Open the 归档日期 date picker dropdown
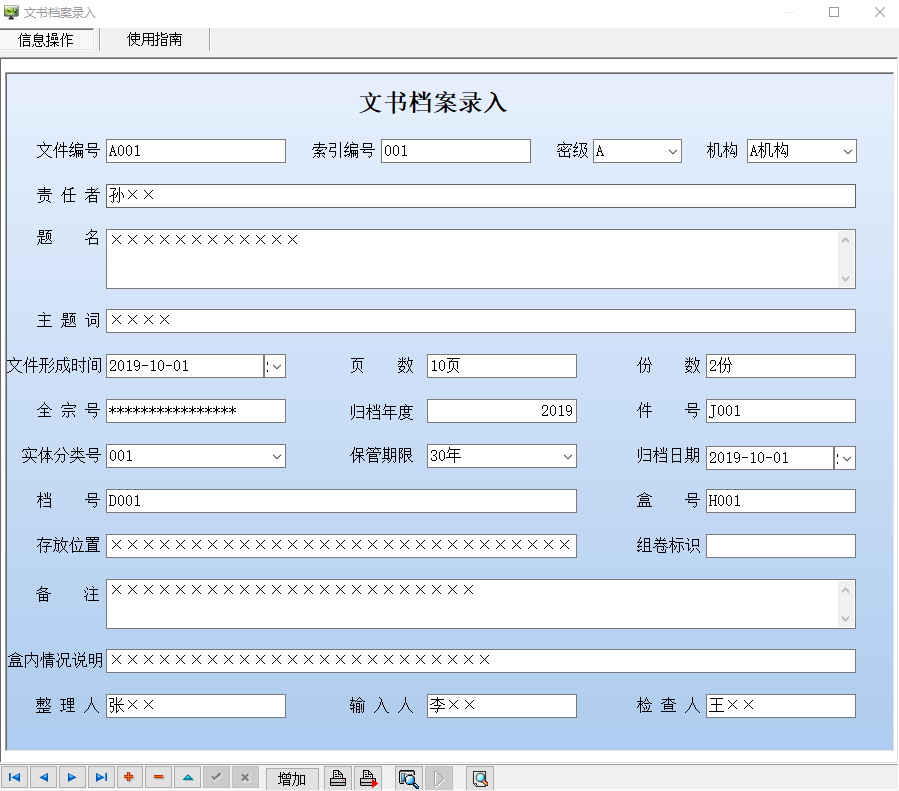Screen dimensions: 899x791 [x=845, y=458]
